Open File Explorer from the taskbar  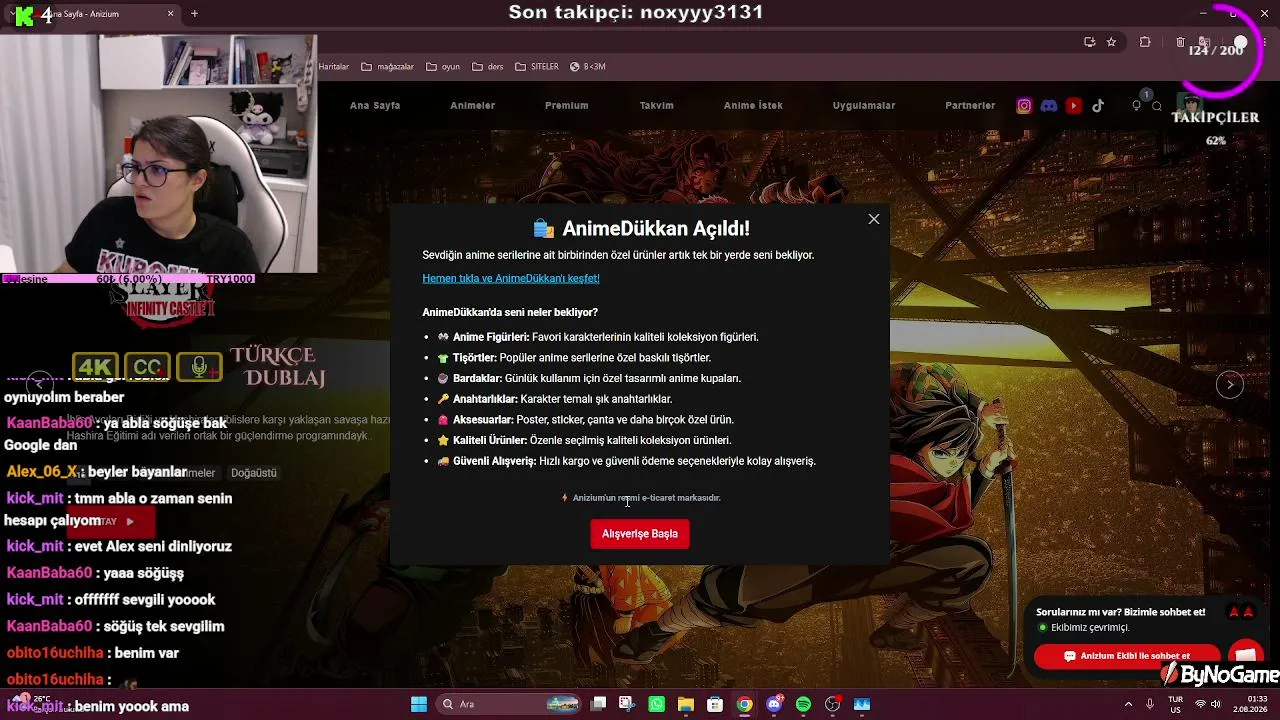coord(686,704)
